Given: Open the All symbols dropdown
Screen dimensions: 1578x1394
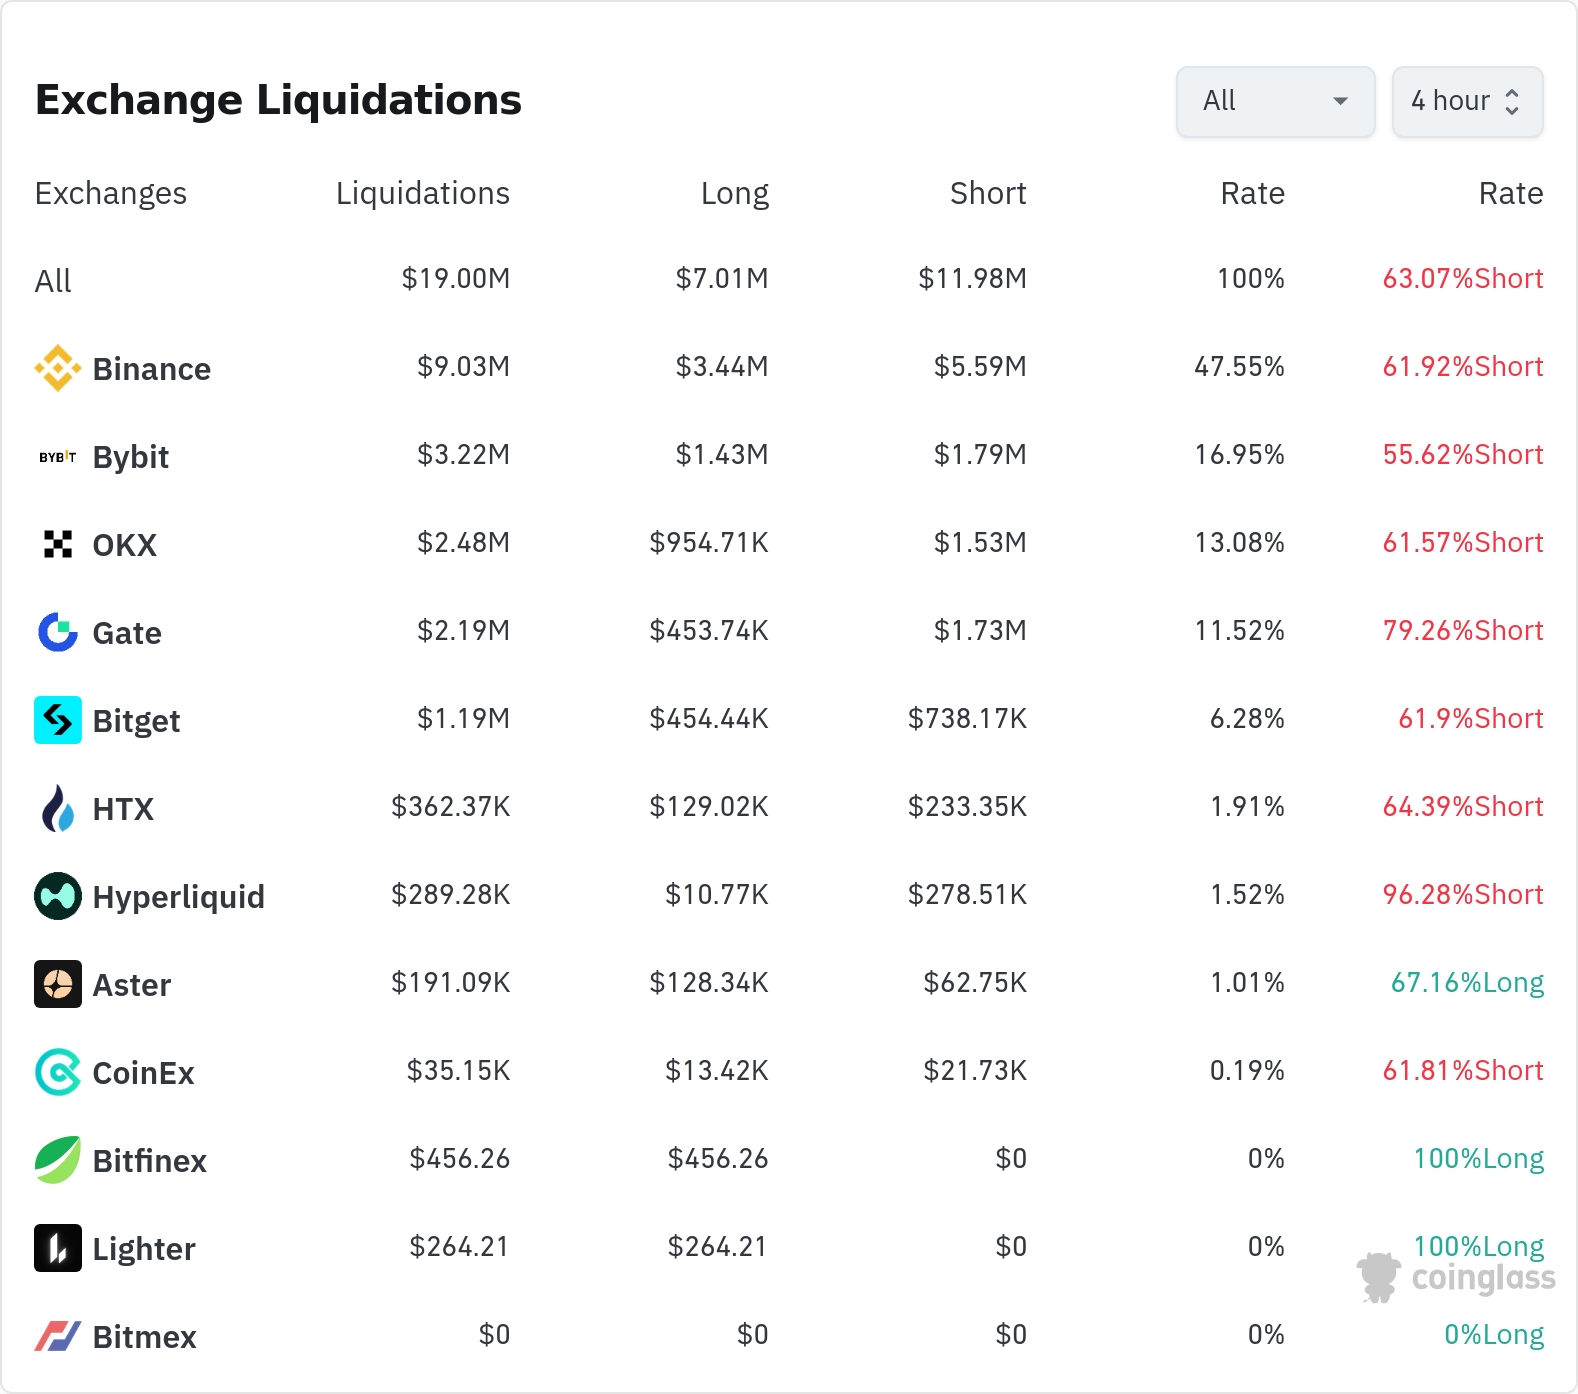Looking at the screenshot, I should (x=1275, y=101).
